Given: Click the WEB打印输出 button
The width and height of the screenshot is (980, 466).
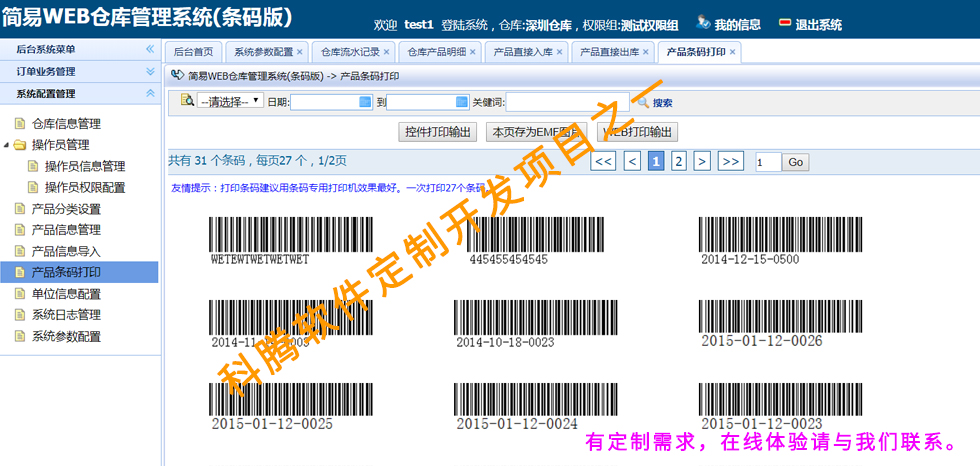Looking at the screenshot, I should pos(638,132).
